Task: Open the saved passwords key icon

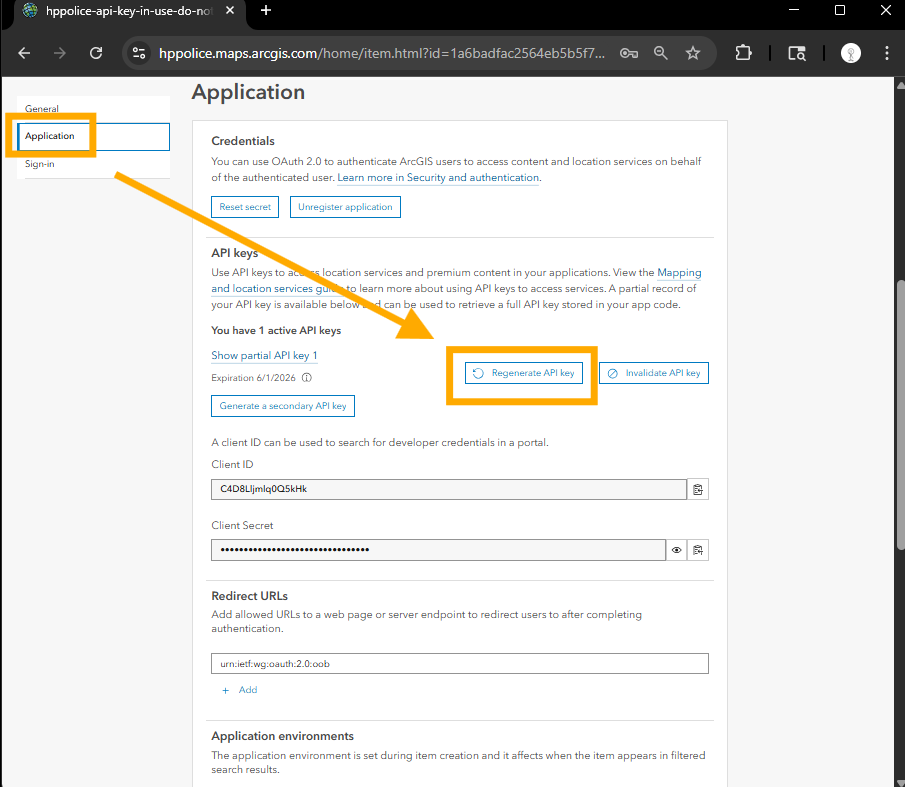Action: [629, 53]
